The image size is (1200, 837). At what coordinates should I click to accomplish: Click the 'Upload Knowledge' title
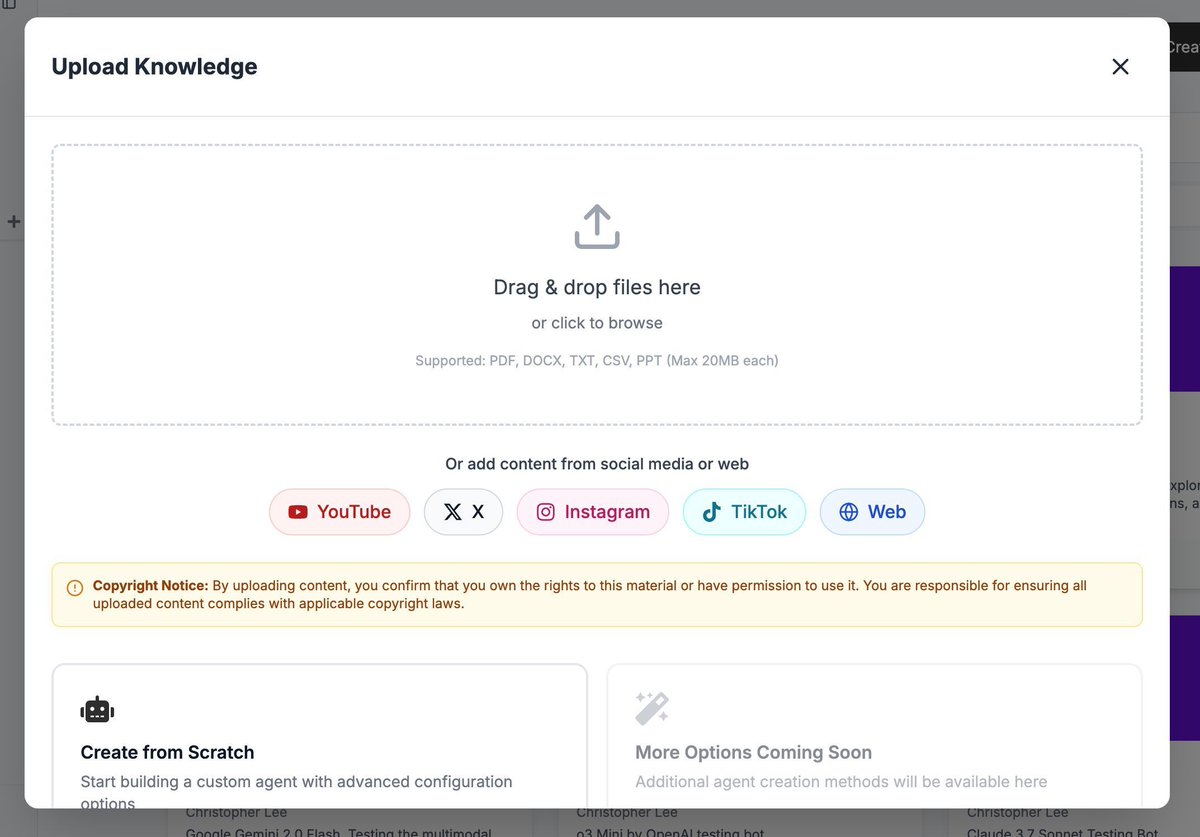pyautogui.click(x=154, y=67)
